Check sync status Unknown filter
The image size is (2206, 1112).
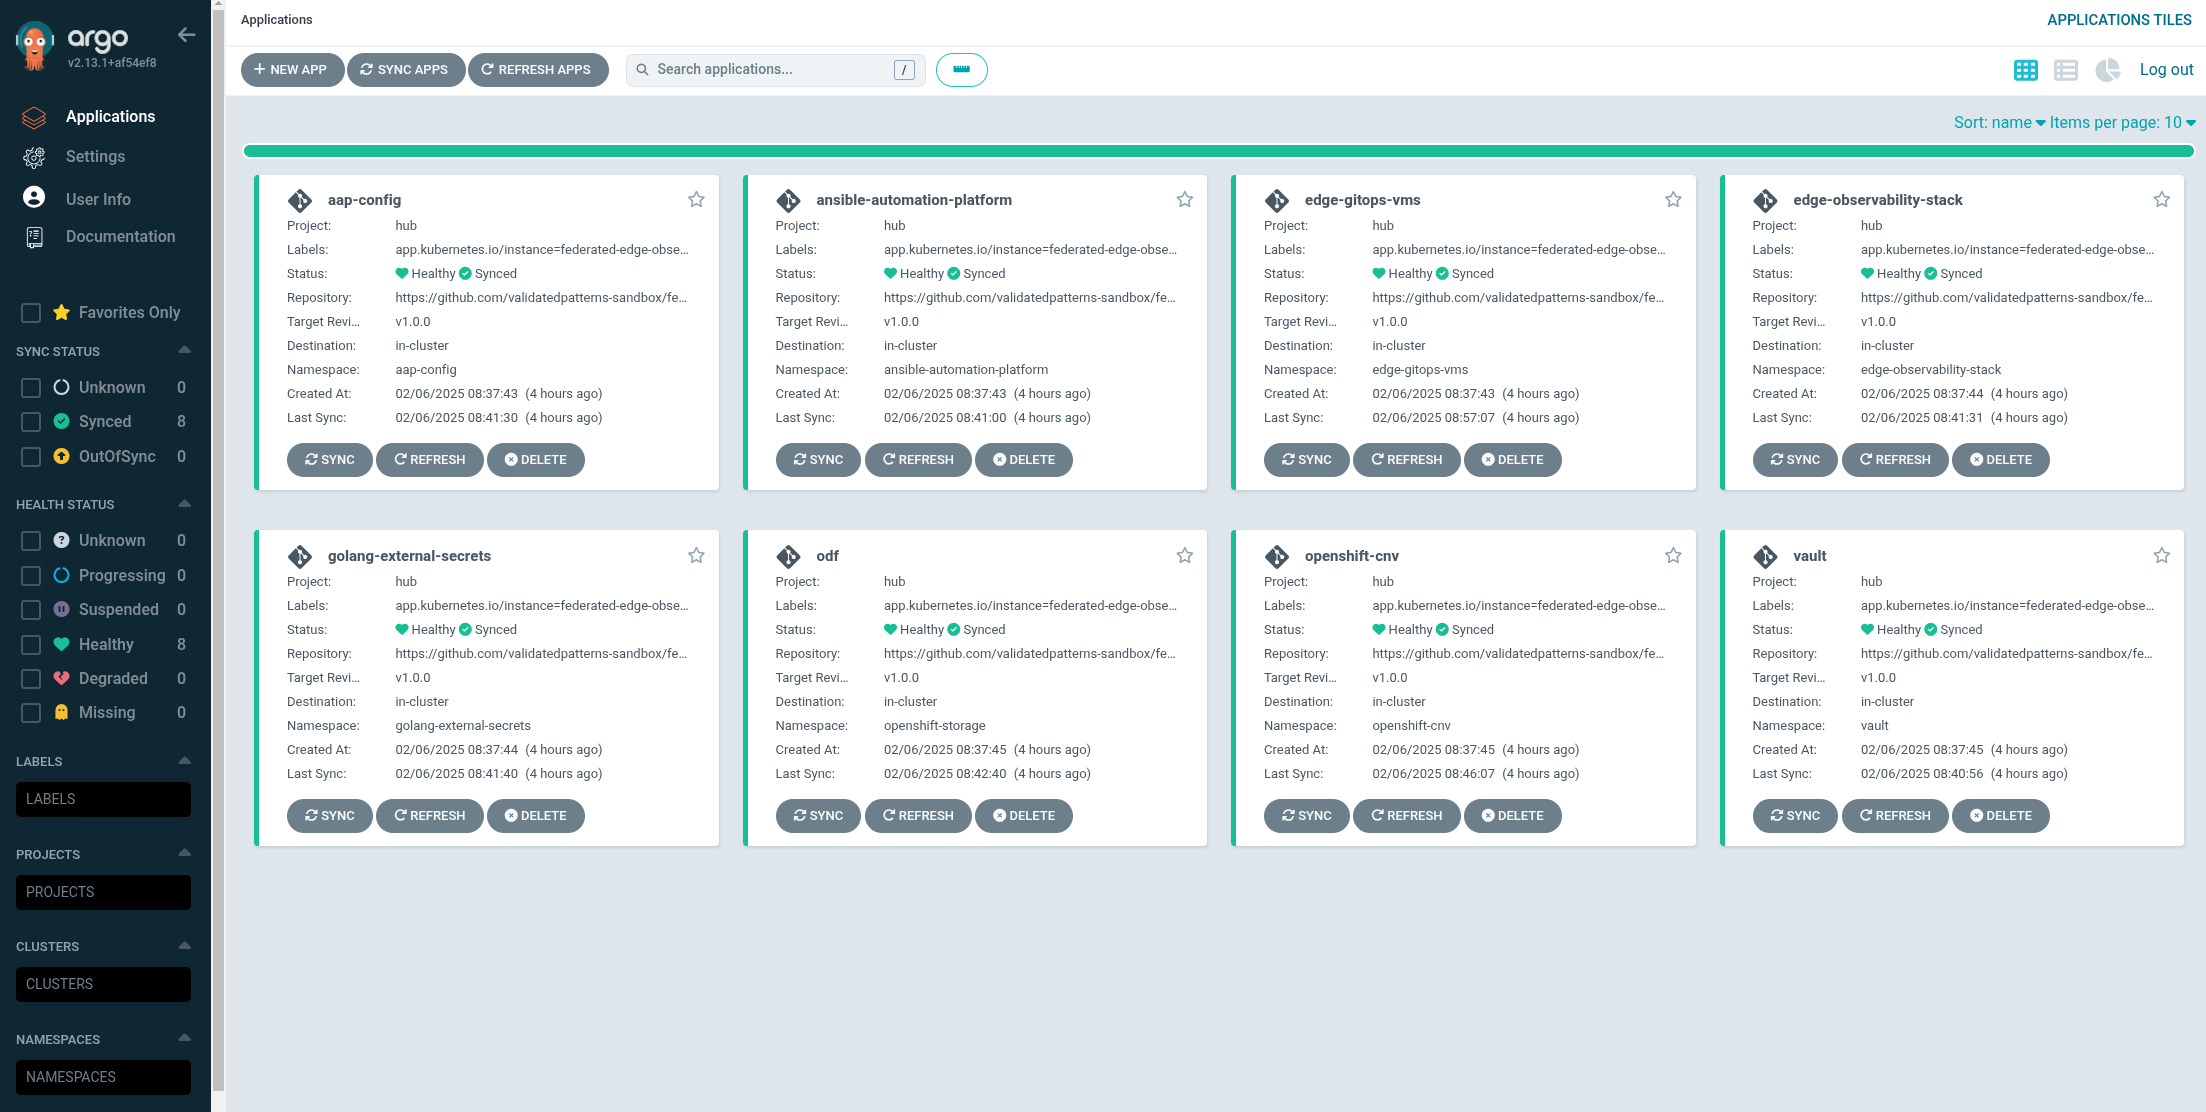(31, 388)
